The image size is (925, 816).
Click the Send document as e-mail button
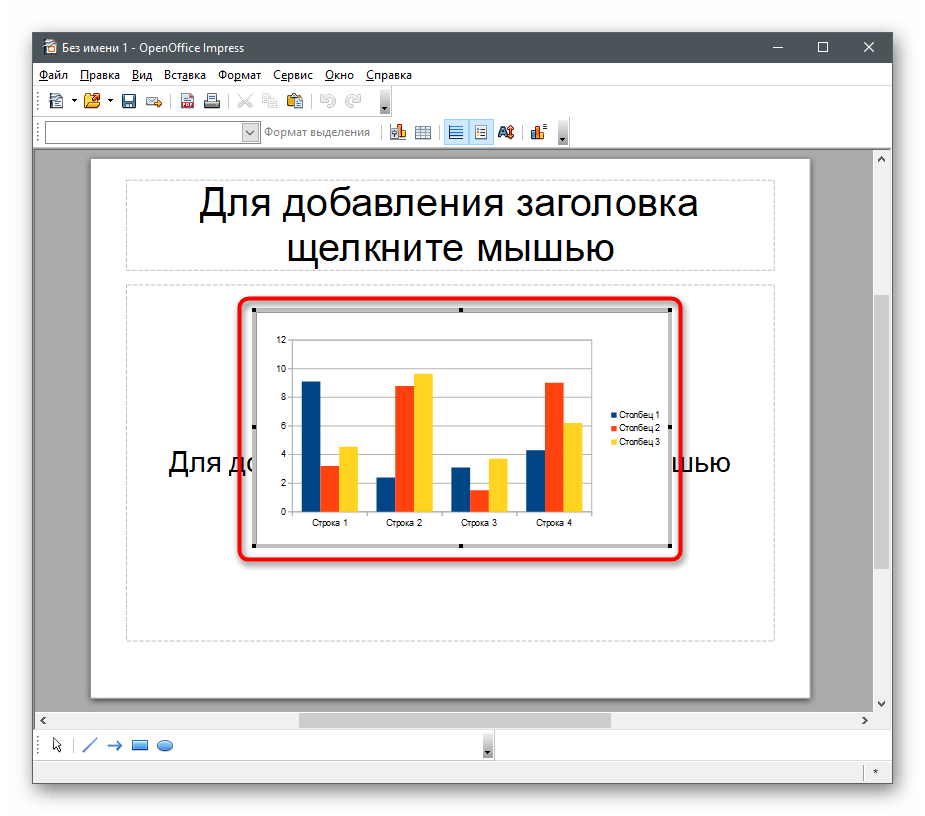(x=154, y=101)
